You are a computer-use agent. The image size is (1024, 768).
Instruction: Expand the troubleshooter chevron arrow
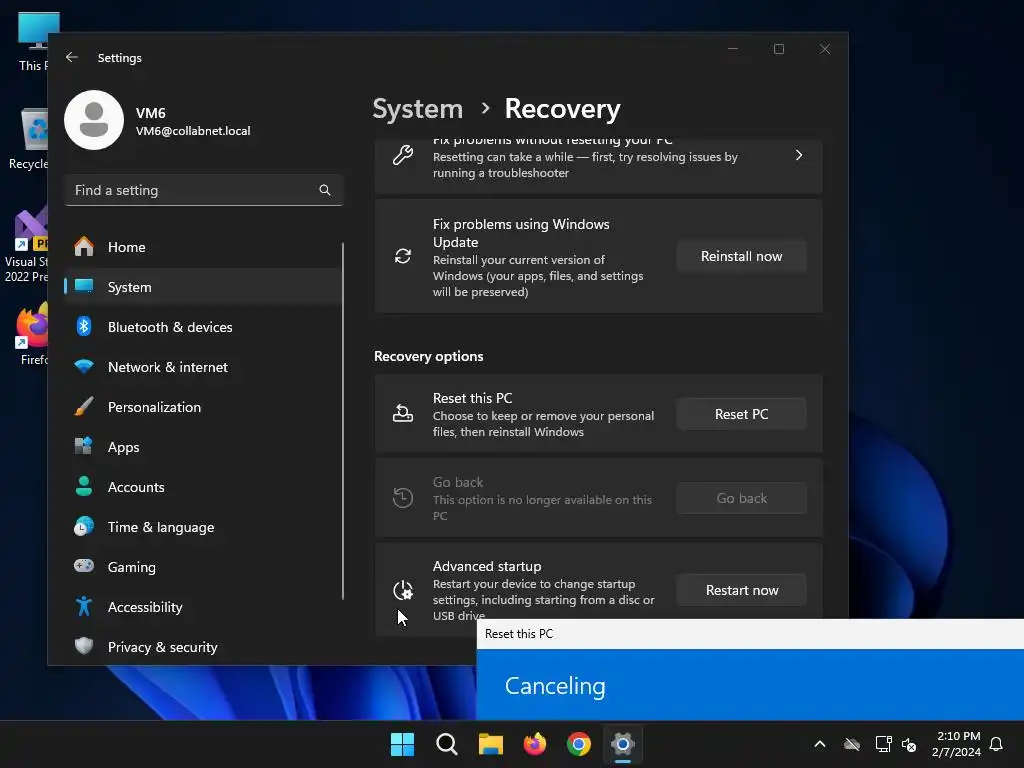[x=799, y=155]
